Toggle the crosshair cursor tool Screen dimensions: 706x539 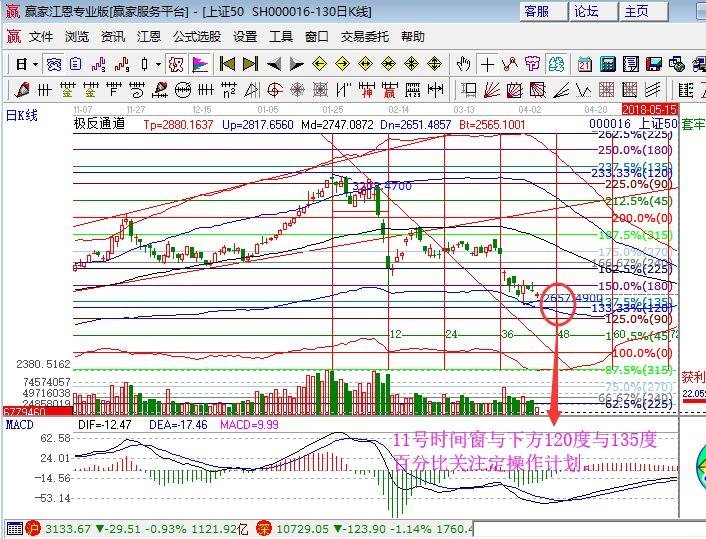coord(487,64)
